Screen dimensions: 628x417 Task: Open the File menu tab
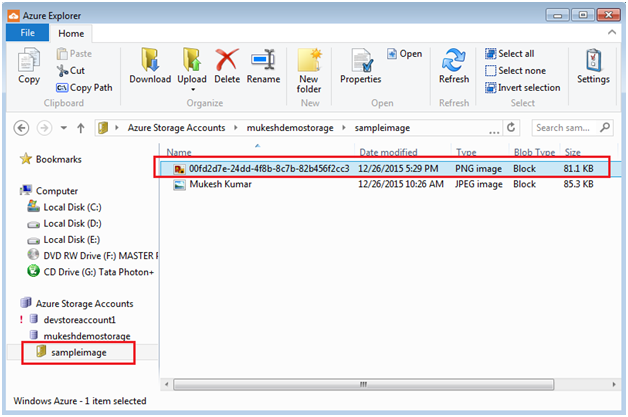click(x=28, y=33)
